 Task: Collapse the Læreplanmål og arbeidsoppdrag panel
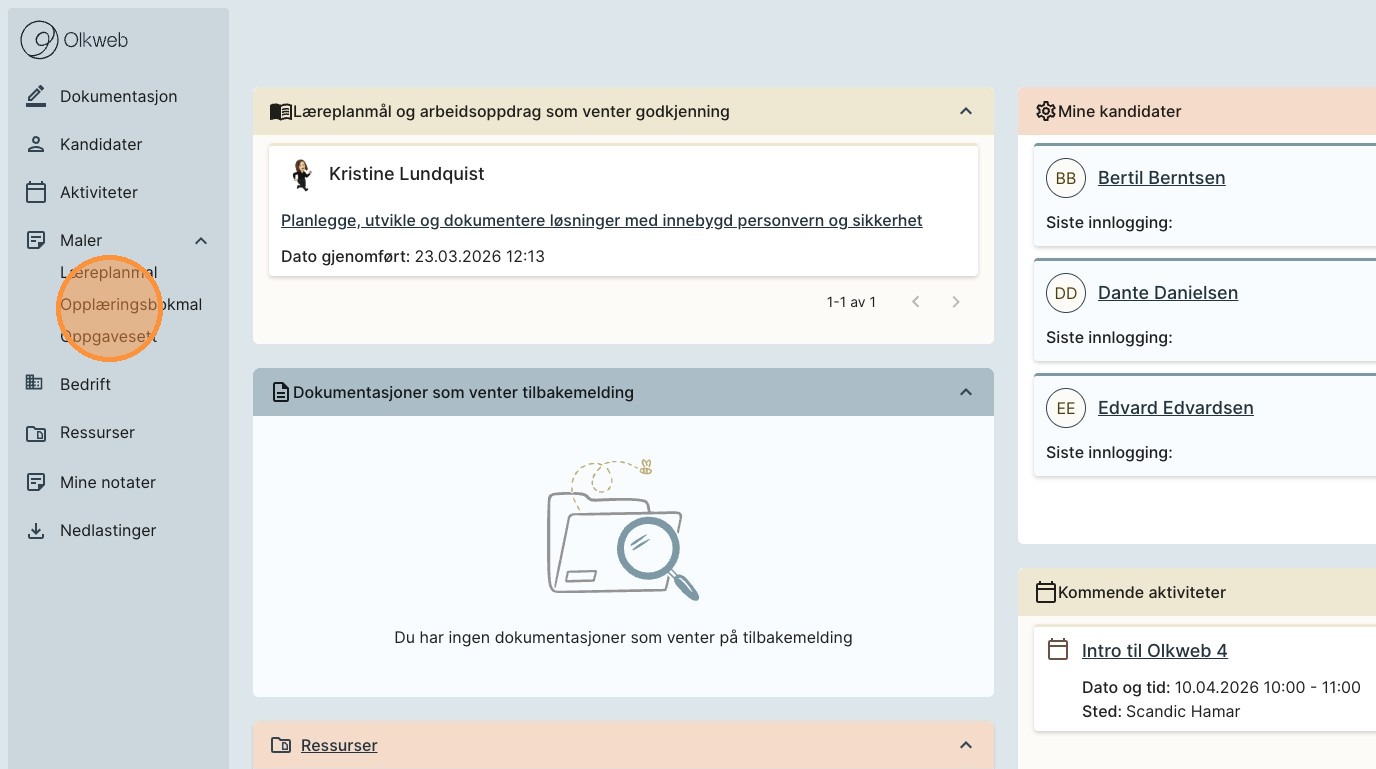point(965,111)
